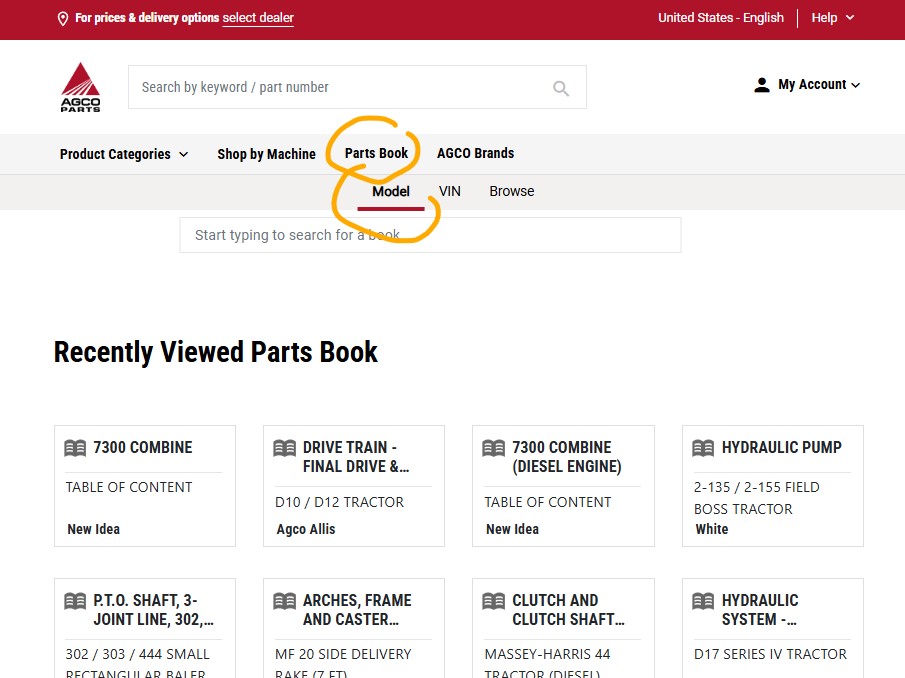Click the 'White' brand text

click(x=712, y=529)
